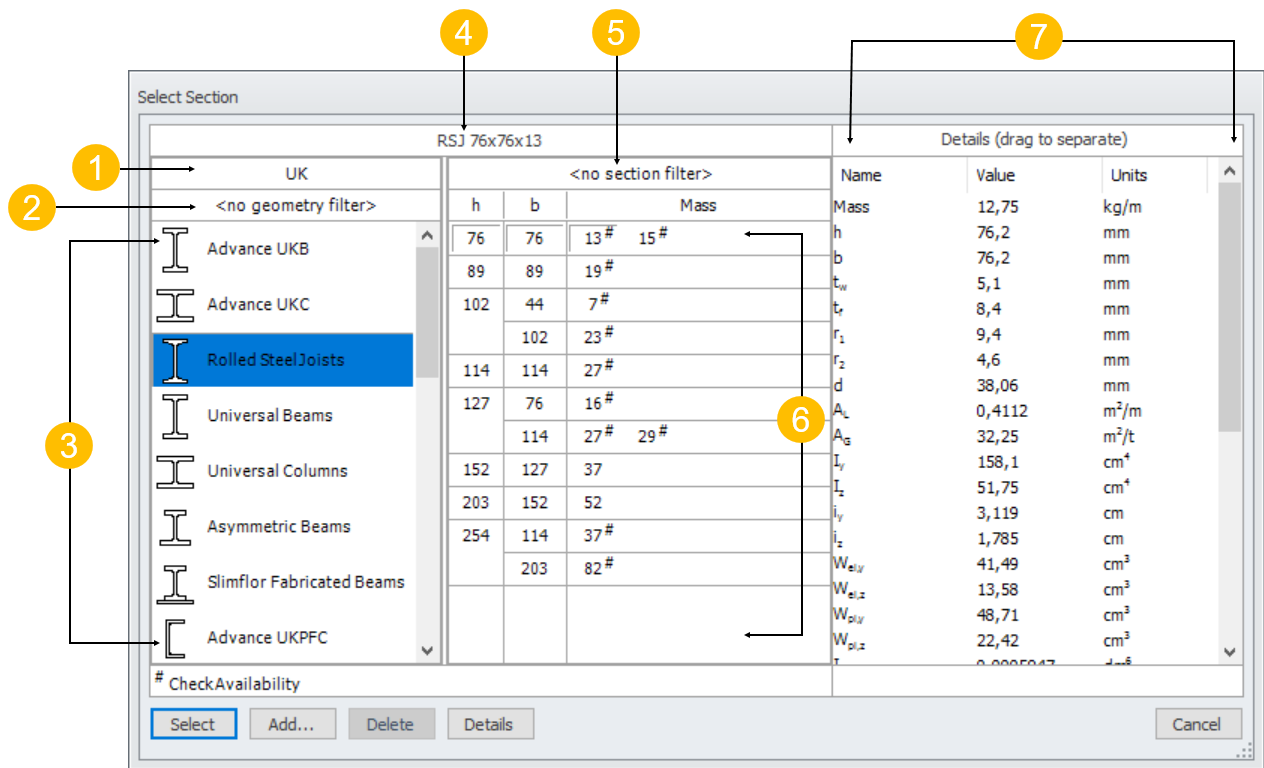Click the Universal Beams I-profile icon
Viewport: 1264px width, 768px height.
[175, 415]
